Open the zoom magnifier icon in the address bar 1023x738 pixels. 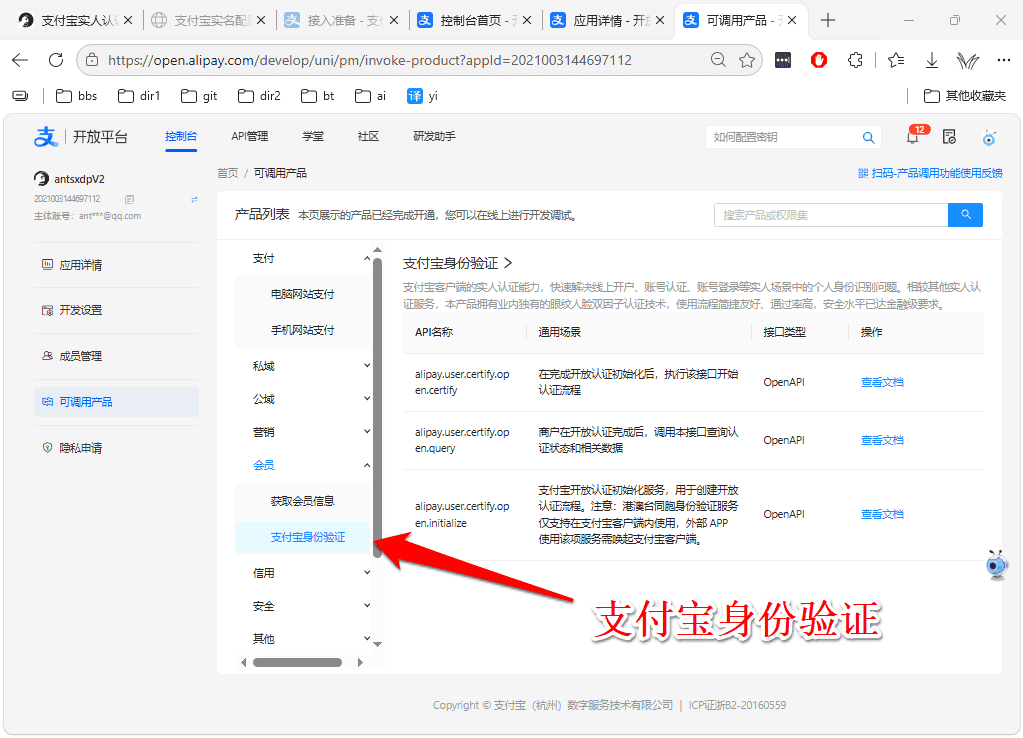(x=718, y=60)
